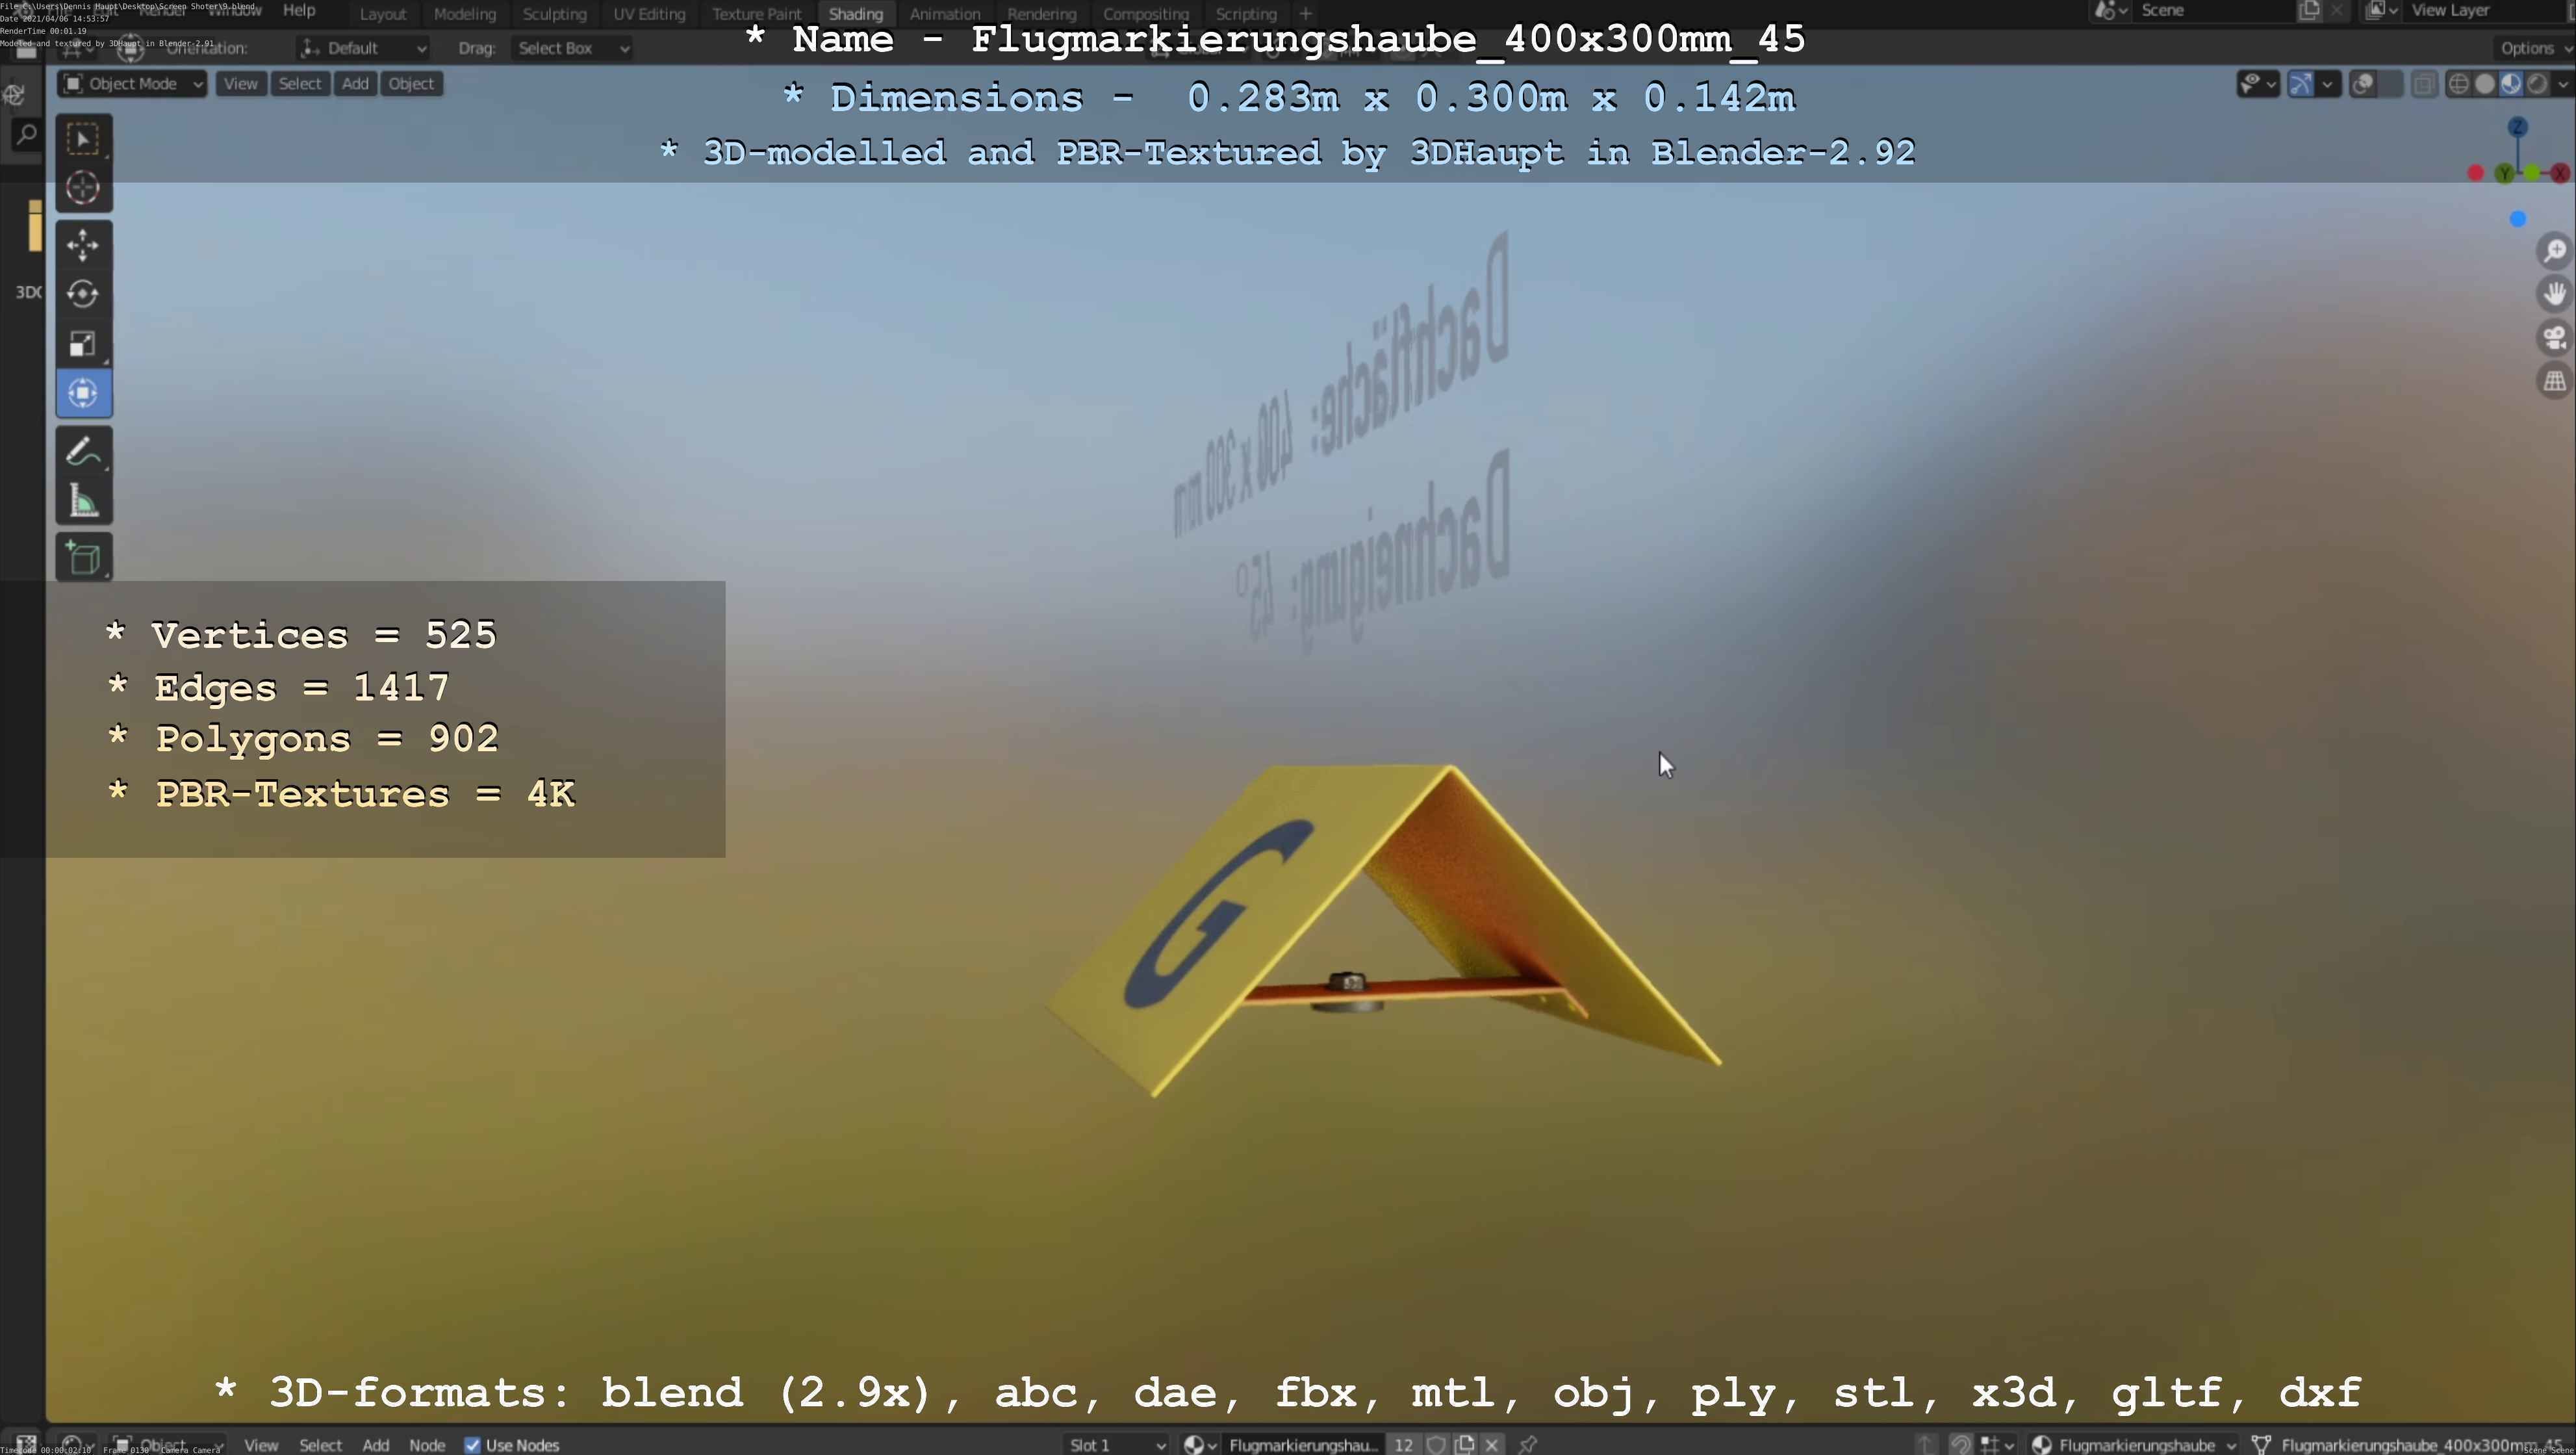Viewport: 2576px width, 1455px height.
Task: Select the Select Box tool in toolbar
Action: [83, 139]
